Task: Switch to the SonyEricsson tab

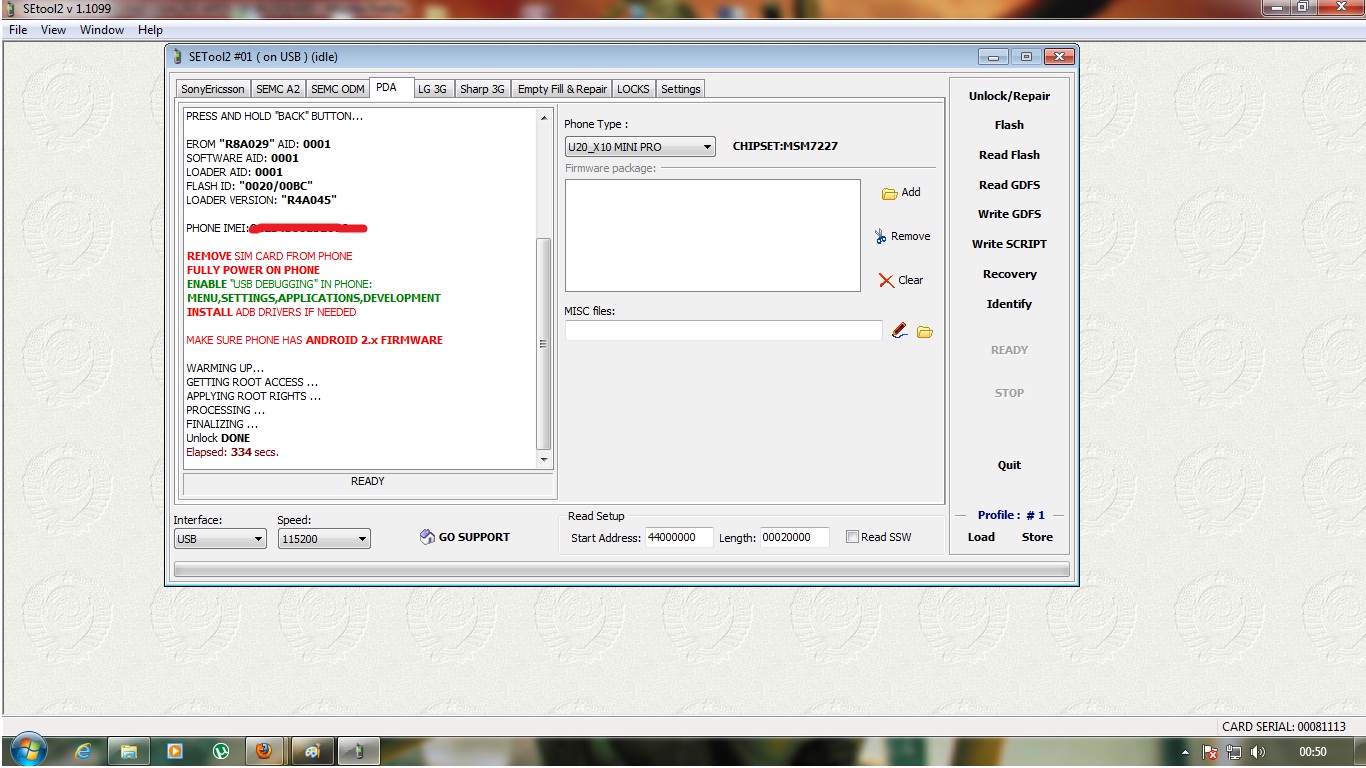Action: [213, 89]
